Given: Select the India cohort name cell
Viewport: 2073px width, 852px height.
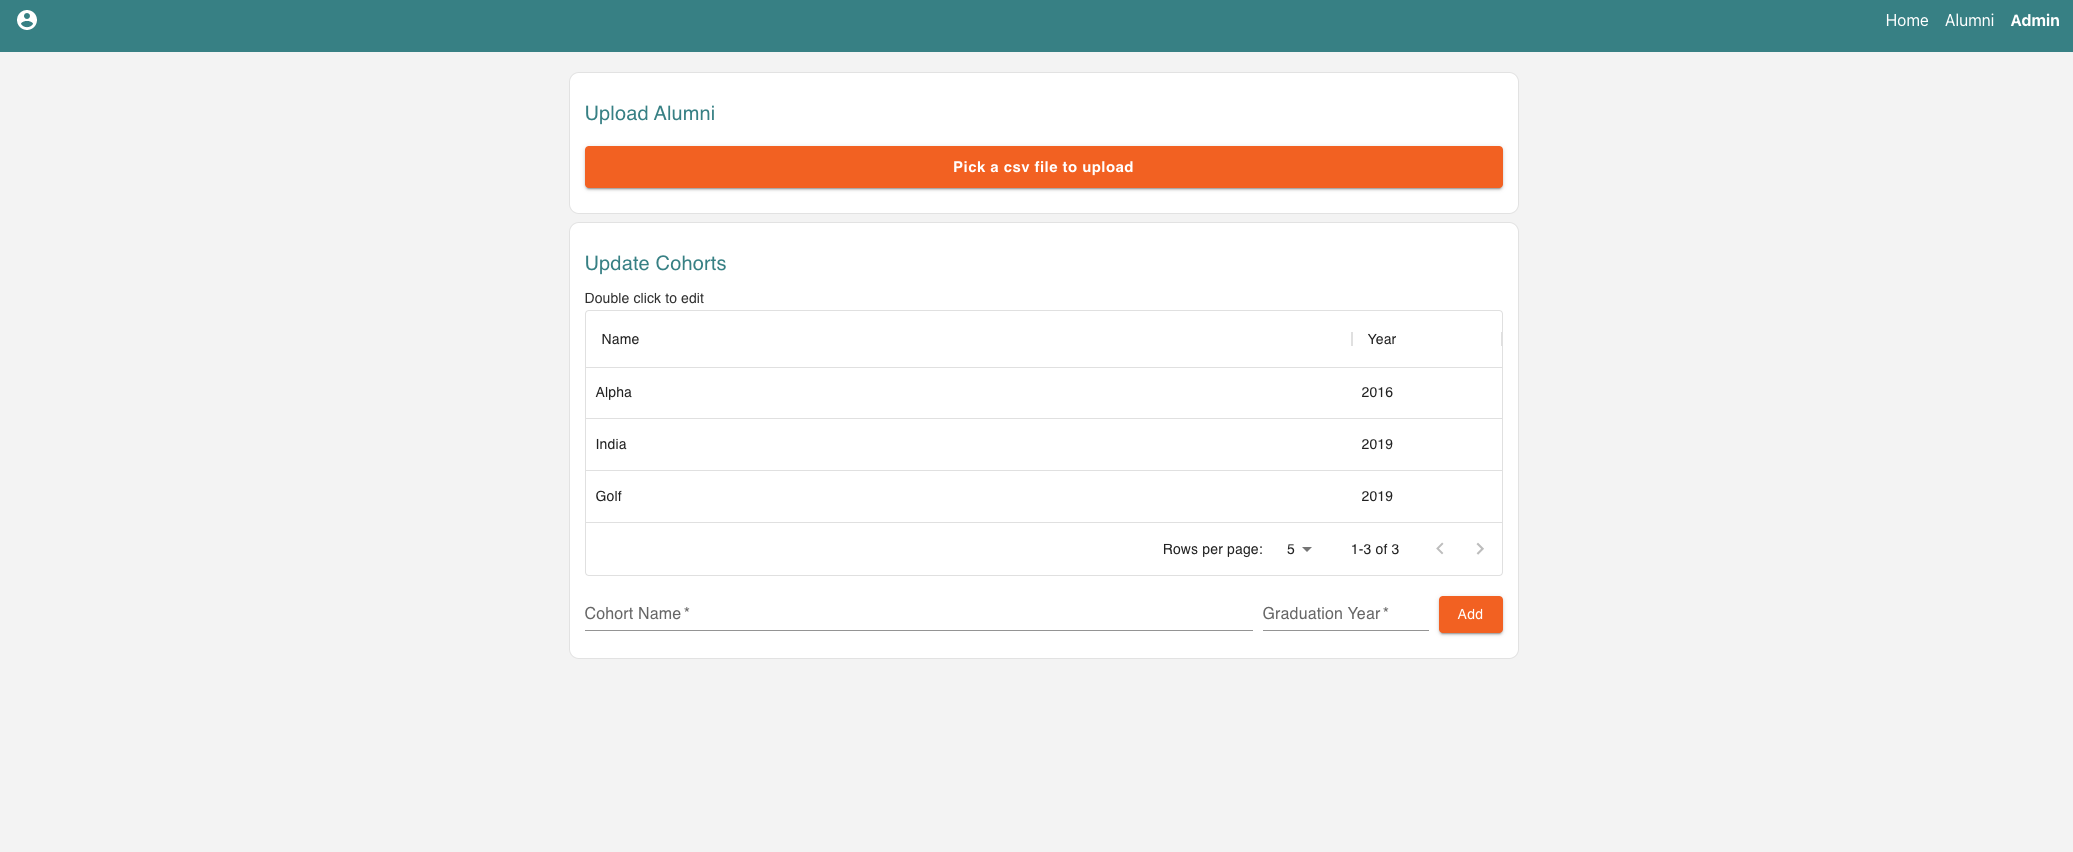Looking at the screenshot, I should (x=968, y=444).
